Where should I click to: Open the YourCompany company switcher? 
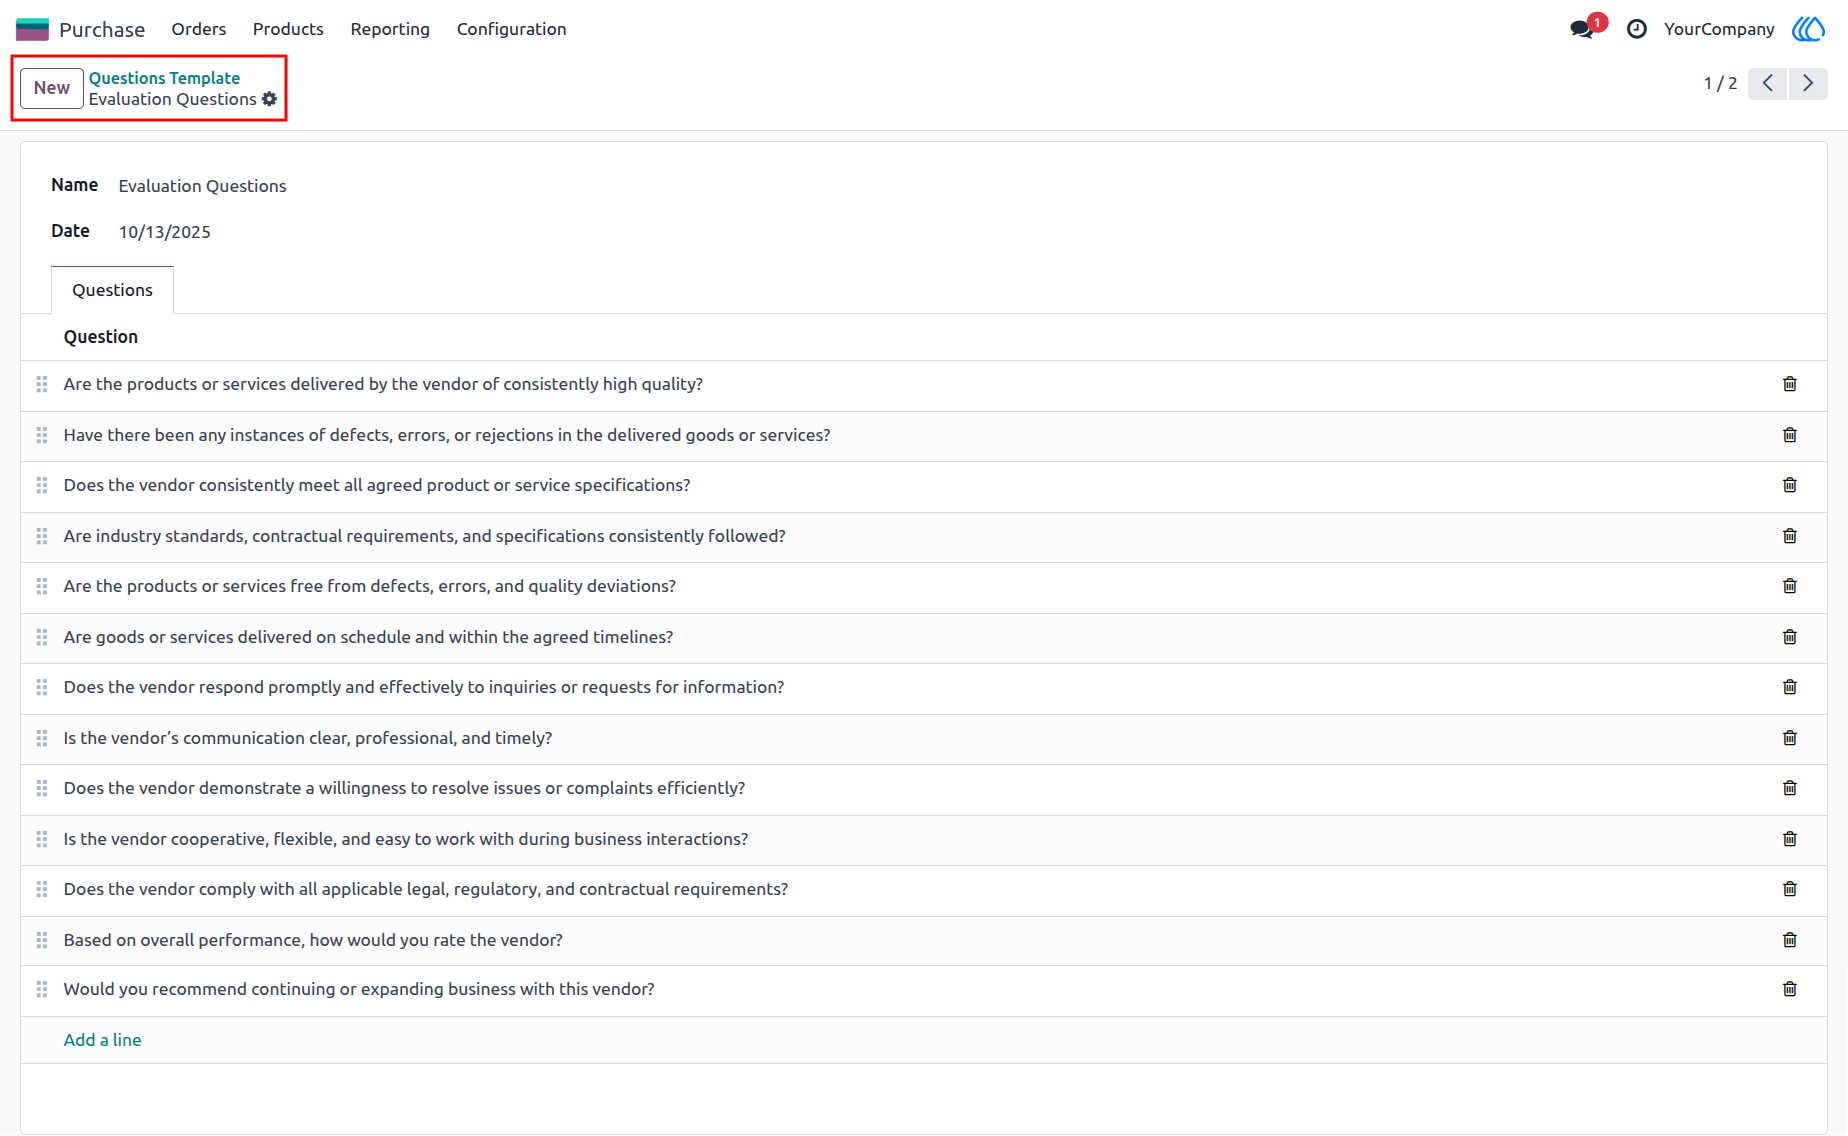[1719, 29]
